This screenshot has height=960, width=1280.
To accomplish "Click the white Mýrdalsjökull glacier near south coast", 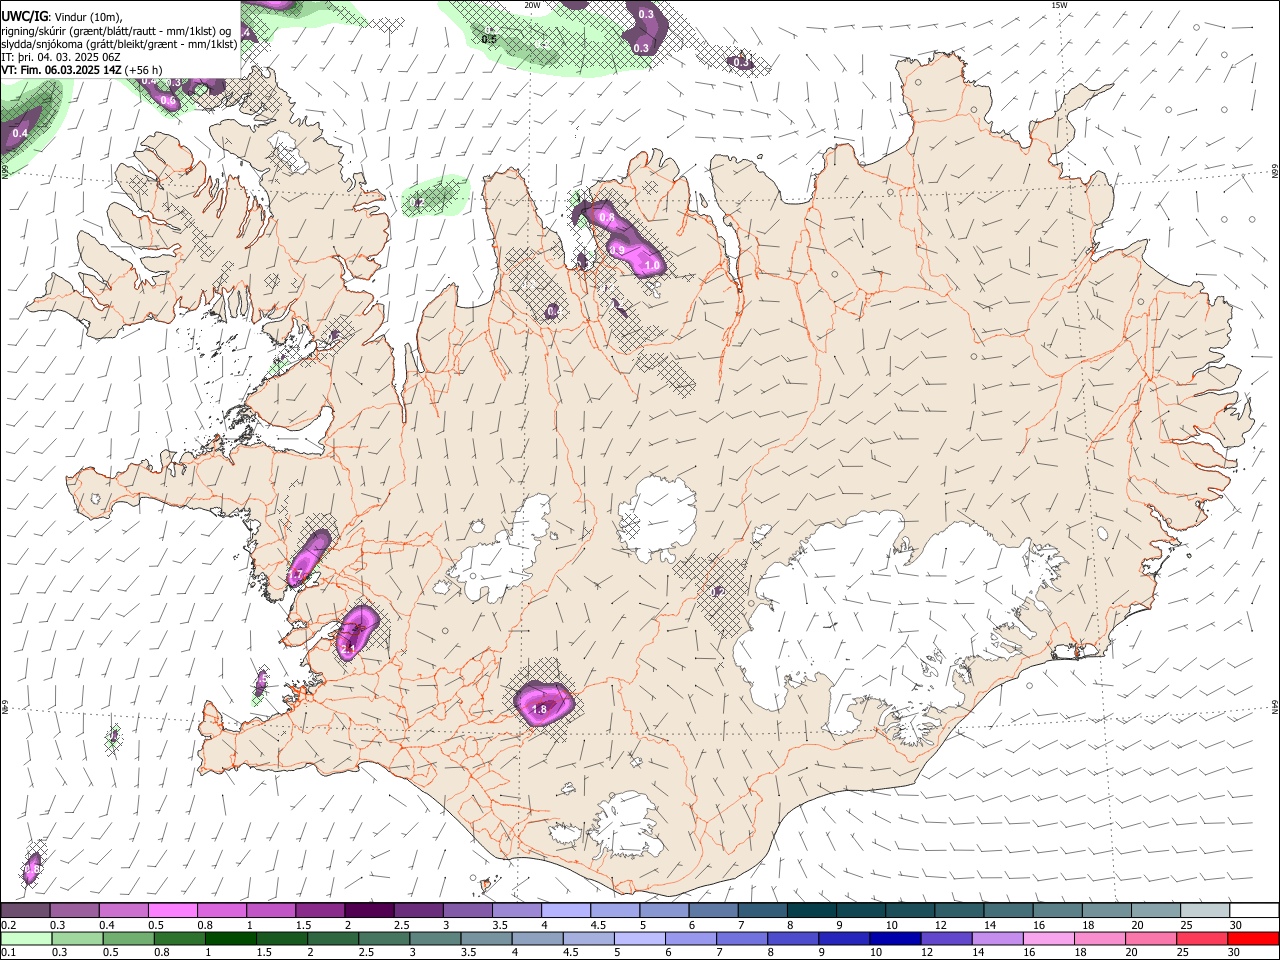I will [x=625, y=825].
